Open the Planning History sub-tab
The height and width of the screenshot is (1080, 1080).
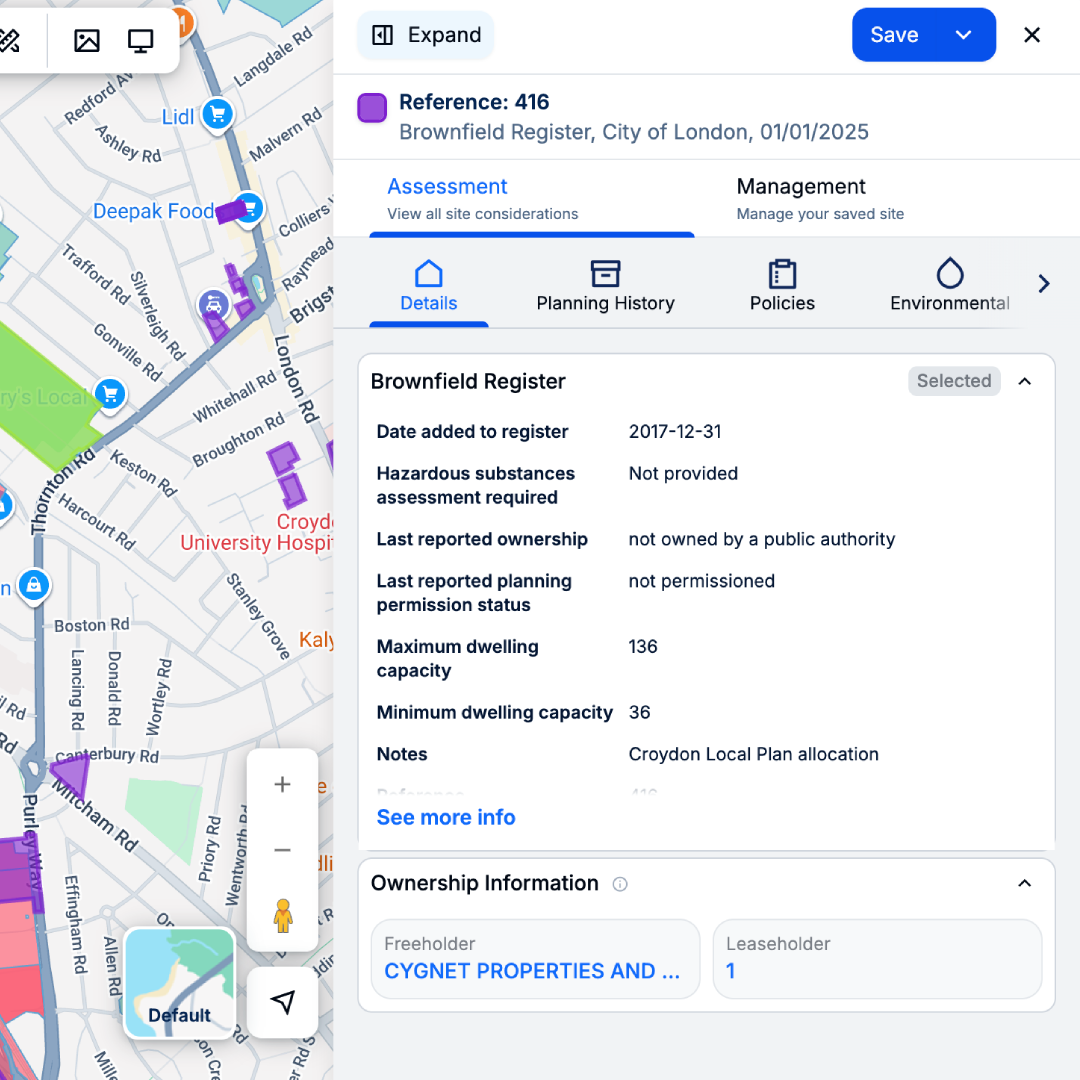[605, 287]
